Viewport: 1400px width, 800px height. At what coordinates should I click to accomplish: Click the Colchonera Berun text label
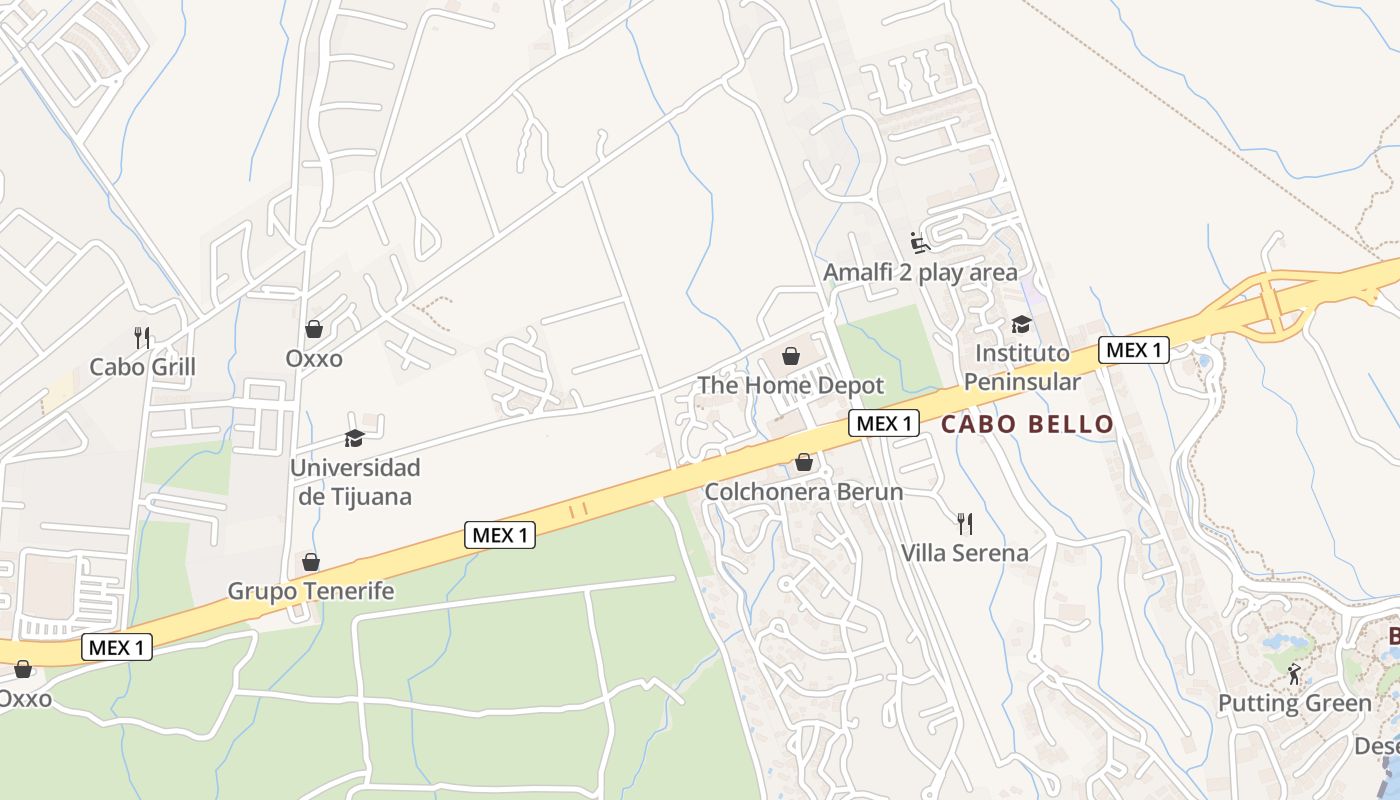pyautogui.click(x=804, y=492)
